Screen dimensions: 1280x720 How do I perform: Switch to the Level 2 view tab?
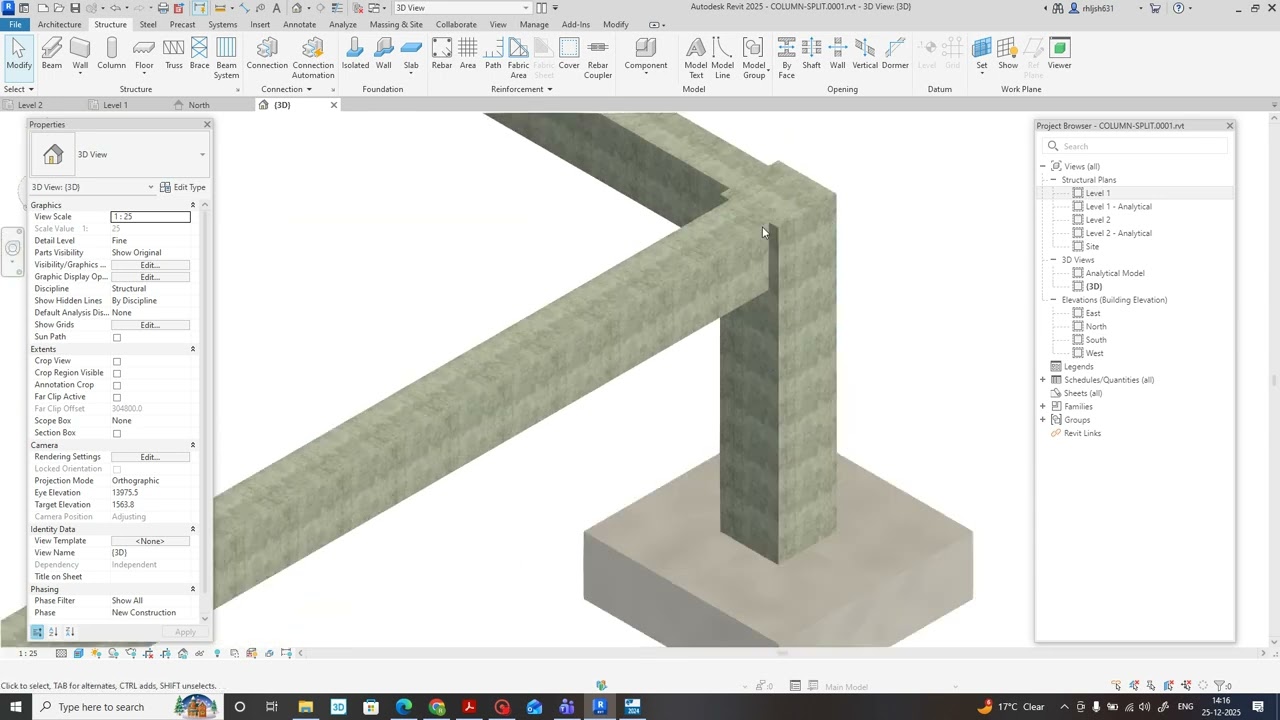(30, 105)
